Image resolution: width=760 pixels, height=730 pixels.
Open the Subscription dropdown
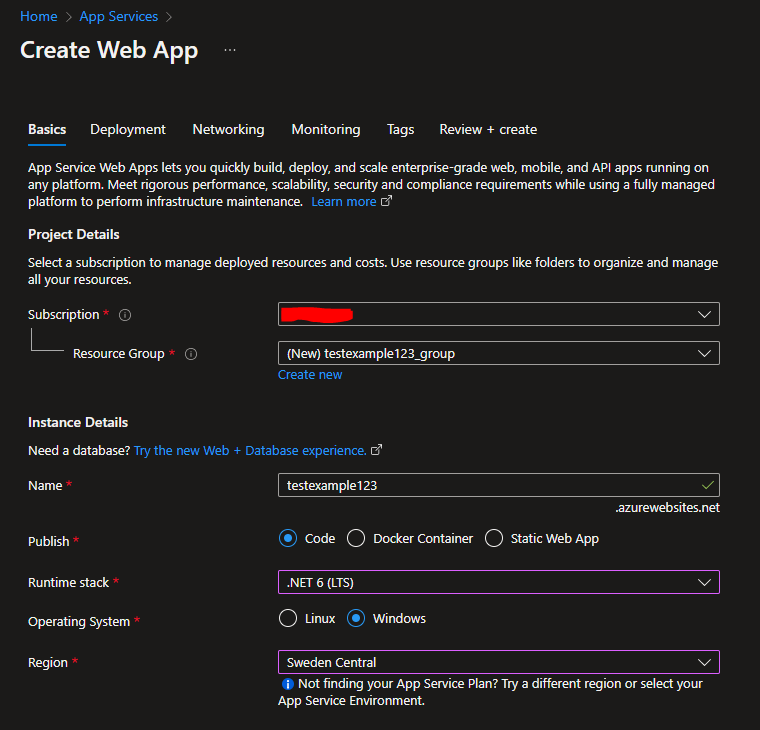[498, 314]
